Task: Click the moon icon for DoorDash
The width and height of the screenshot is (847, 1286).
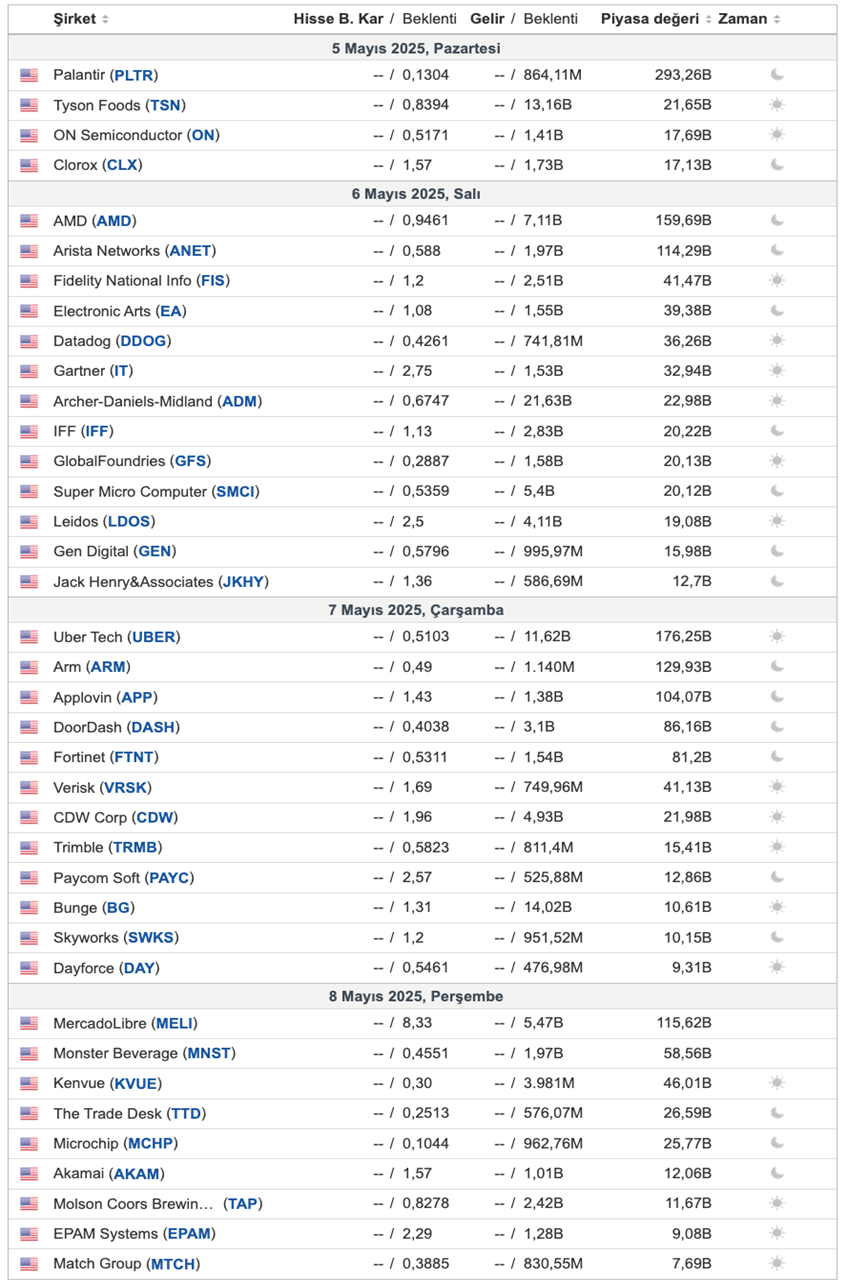Action: tap(777, 727)
